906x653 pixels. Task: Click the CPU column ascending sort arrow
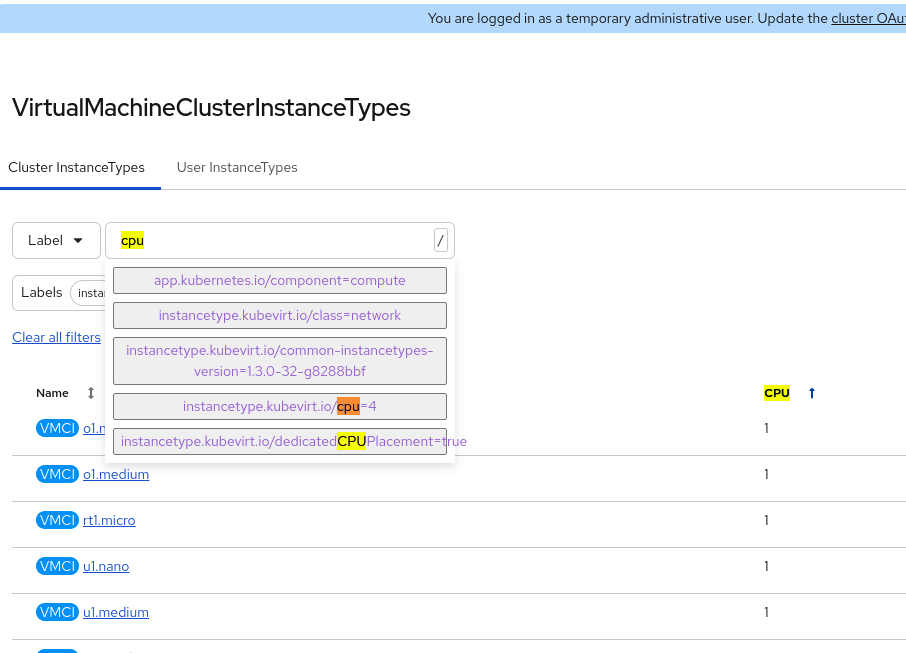812,393
